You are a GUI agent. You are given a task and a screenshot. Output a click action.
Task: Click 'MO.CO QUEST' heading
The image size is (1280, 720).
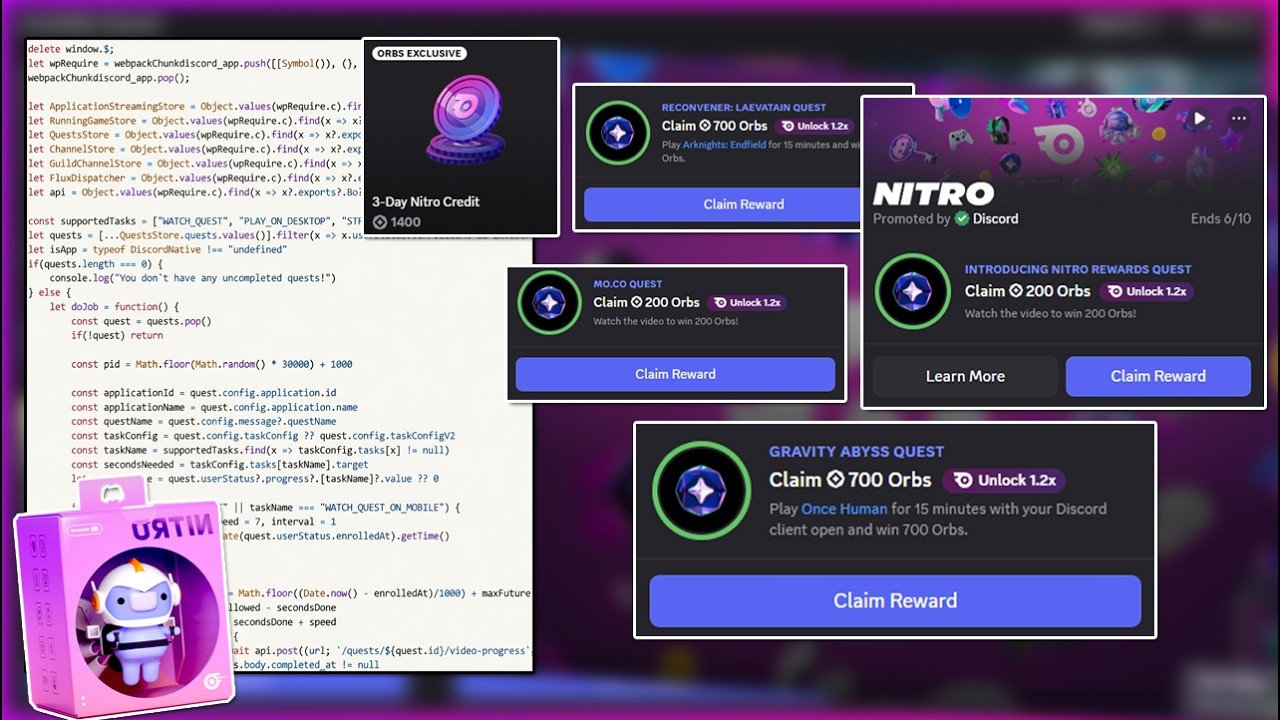(x=628, y=284)
